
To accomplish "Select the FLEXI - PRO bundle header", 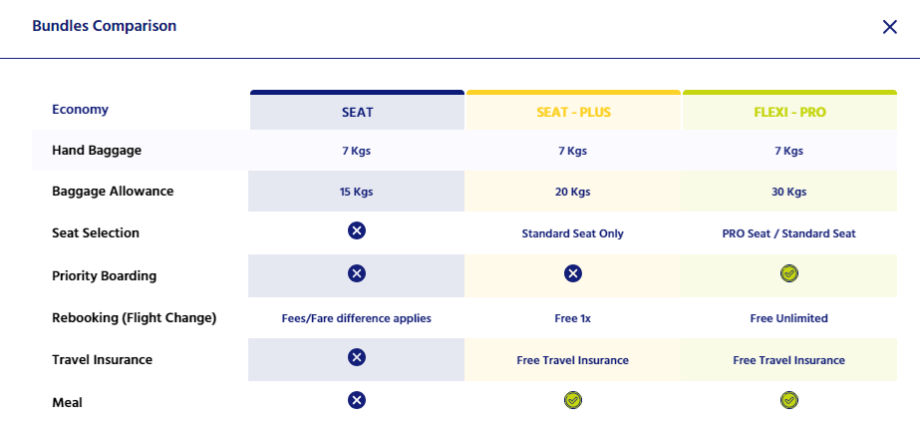I will coord(789,112).
